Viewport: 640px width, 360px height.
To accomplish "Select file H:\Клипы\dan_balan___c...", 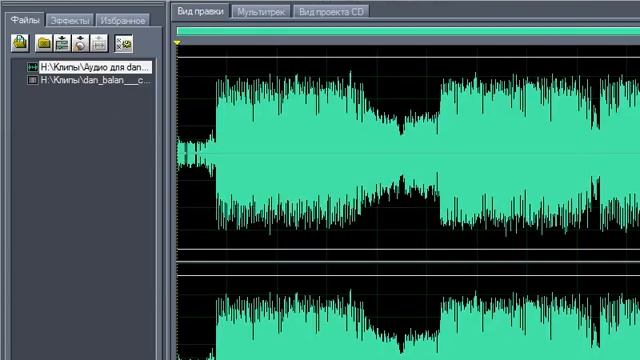I will [x=95, y=80].
